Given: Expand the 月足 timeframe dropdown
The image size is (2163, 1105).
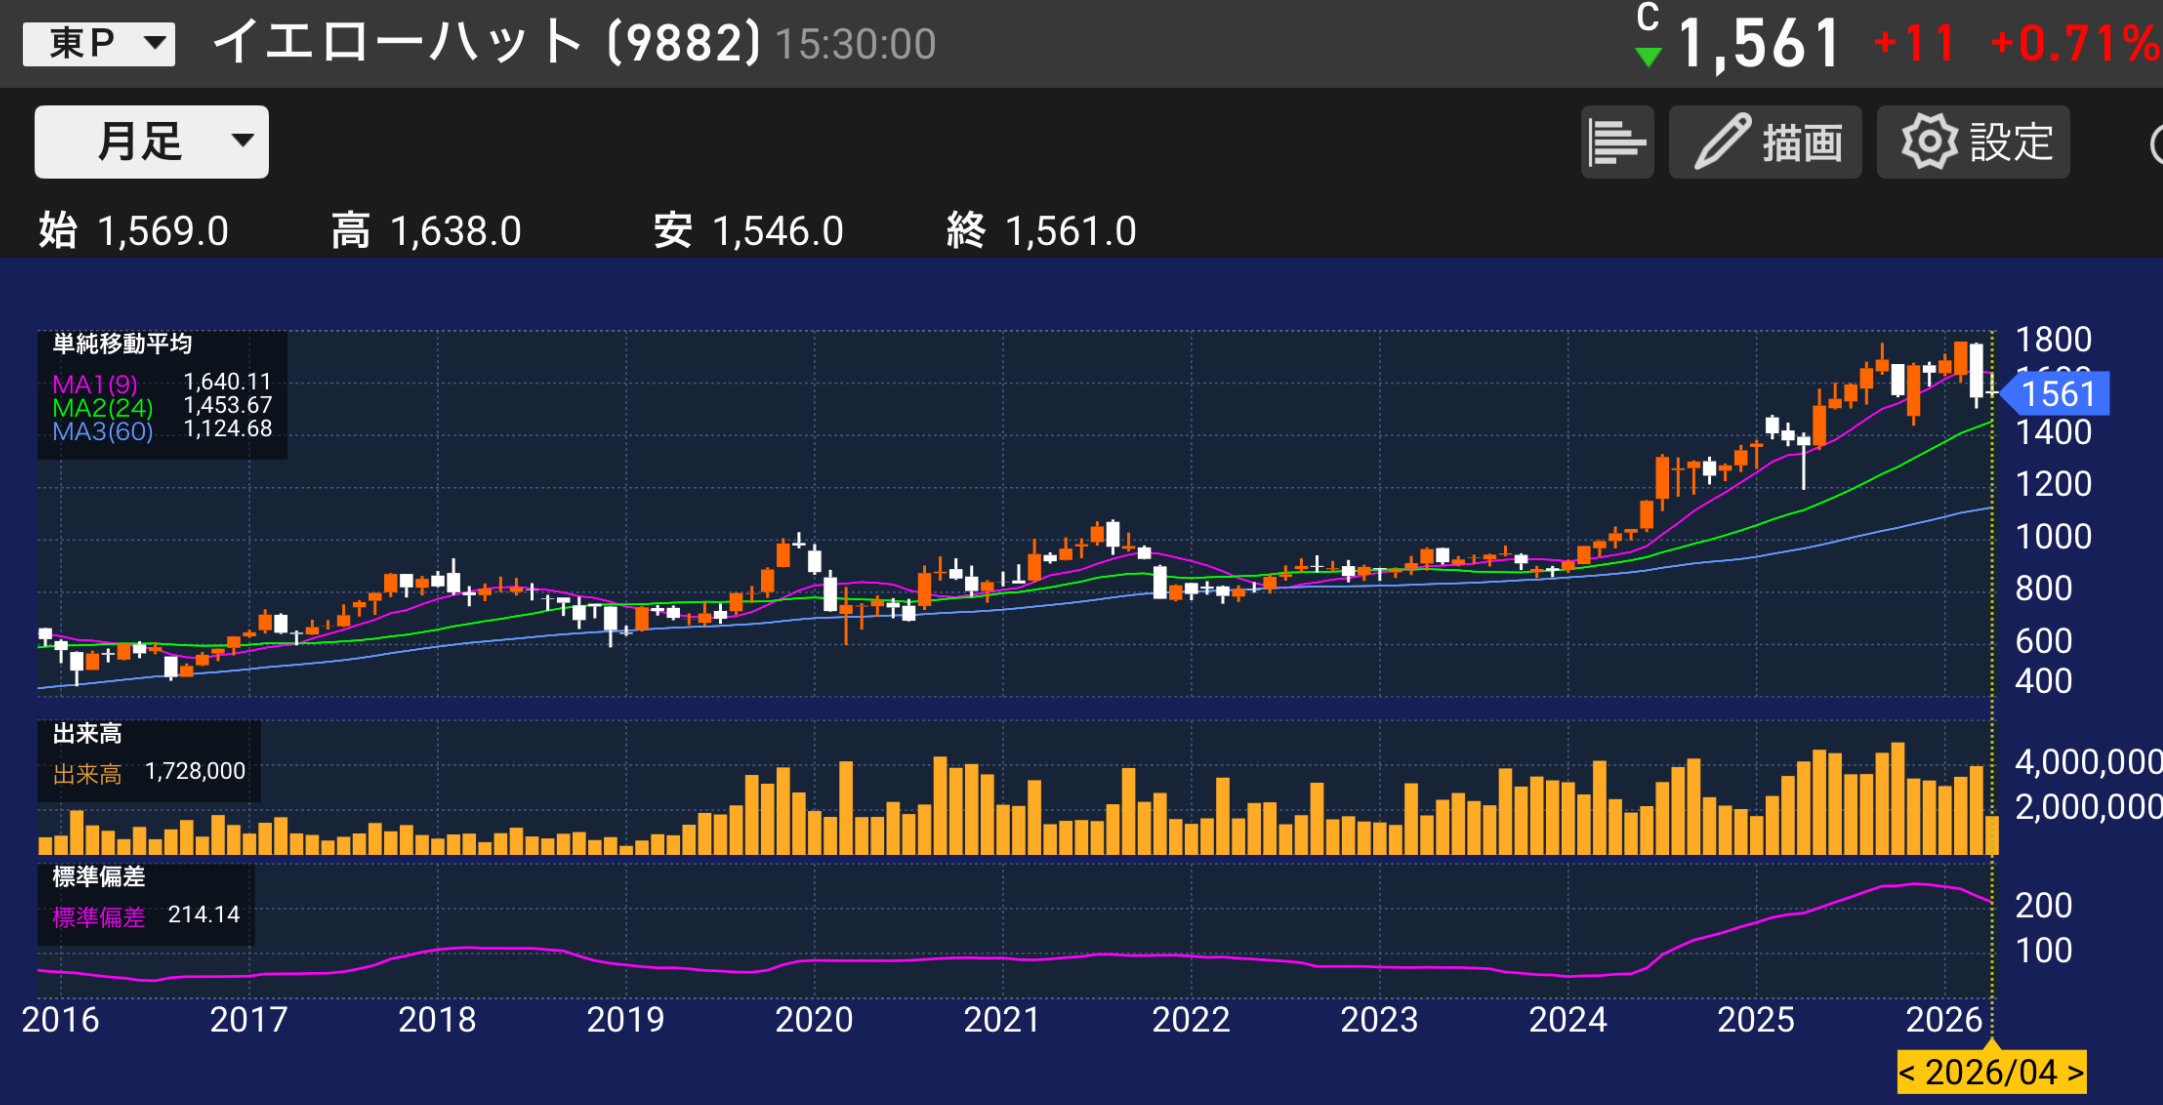Looking at the screenshot, I should pos(152,141).
